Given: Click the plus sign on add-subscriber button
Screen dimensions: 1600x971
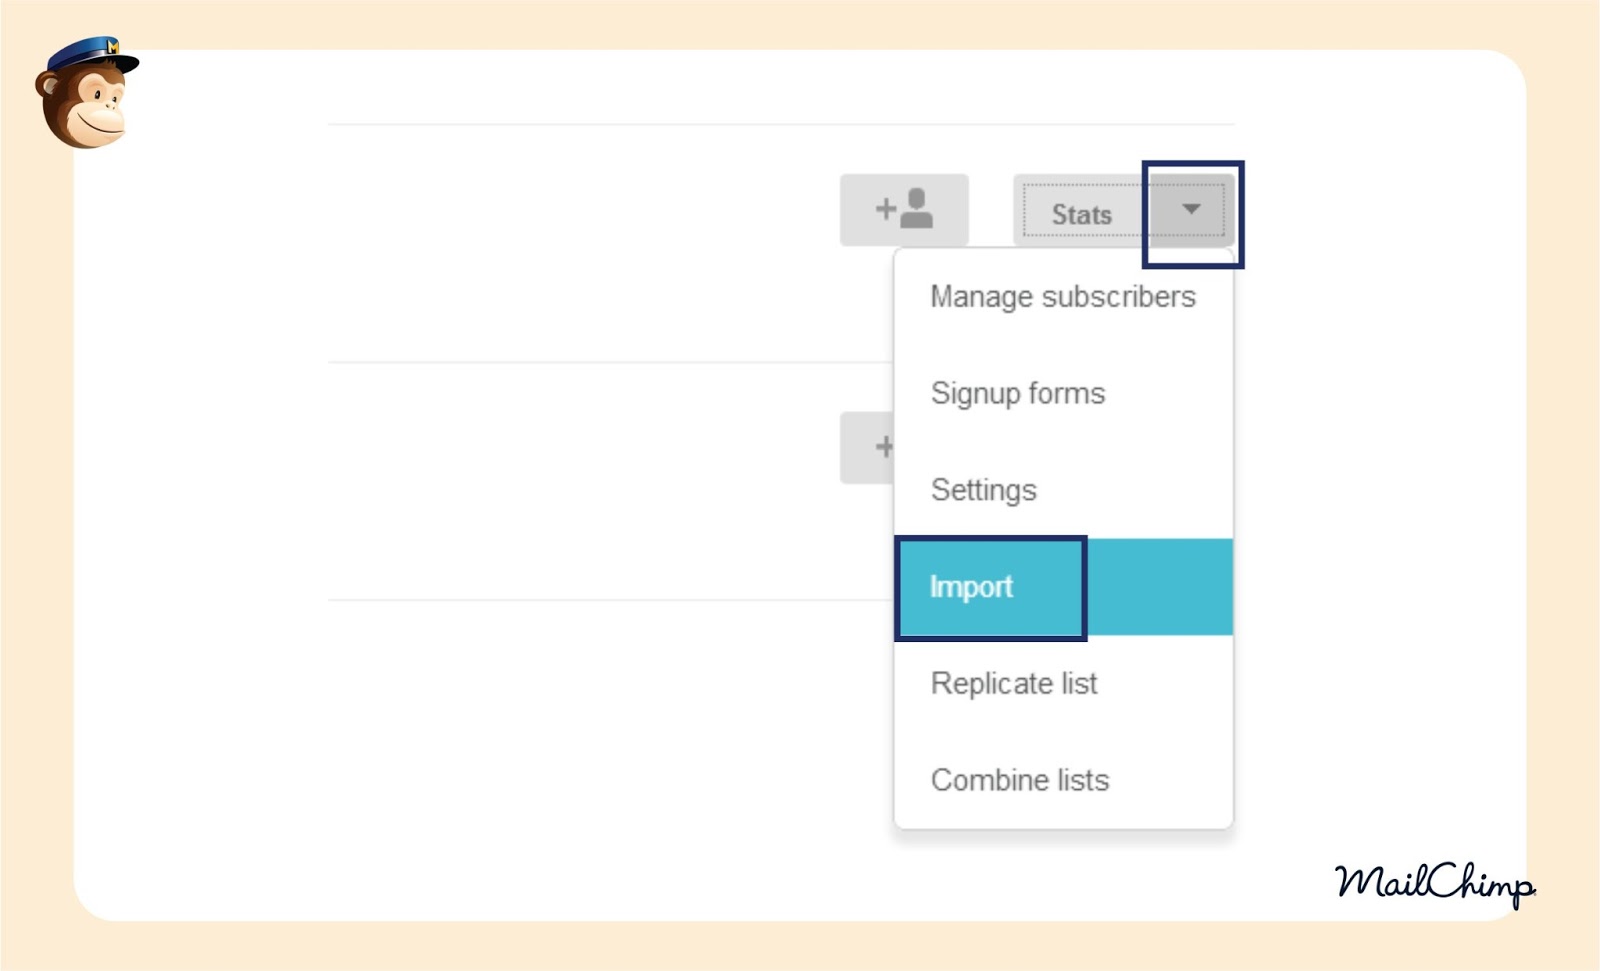Looking at the screenshot, I should coord(885,209).
